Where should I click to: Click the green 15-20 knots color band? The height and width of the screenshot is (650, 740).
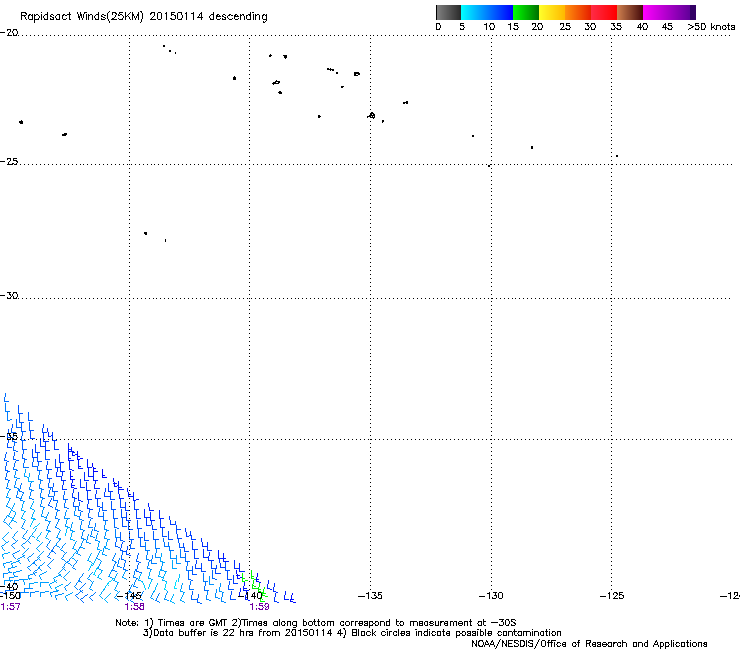(x=526, y=12)
